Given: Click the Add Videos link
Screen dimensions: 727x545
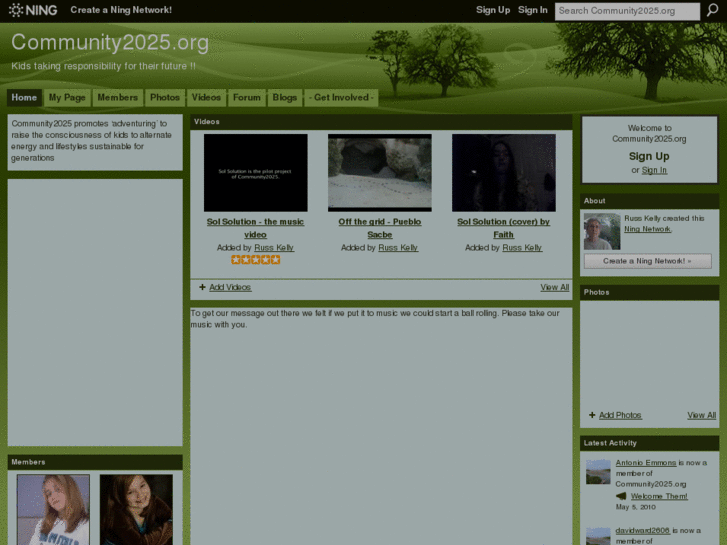Looking at the screenshot, I should tap(230, 287).
